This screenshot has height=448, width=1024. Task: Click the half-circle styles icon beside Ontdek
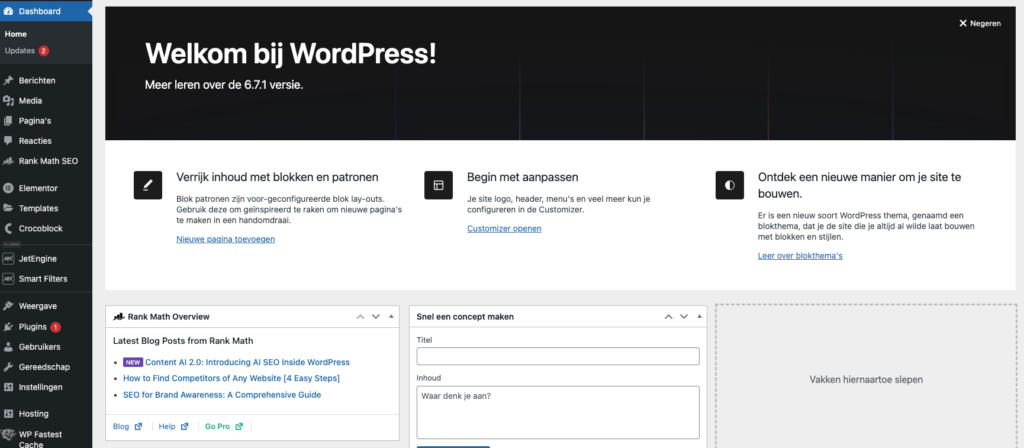click(x=729, y=185)
